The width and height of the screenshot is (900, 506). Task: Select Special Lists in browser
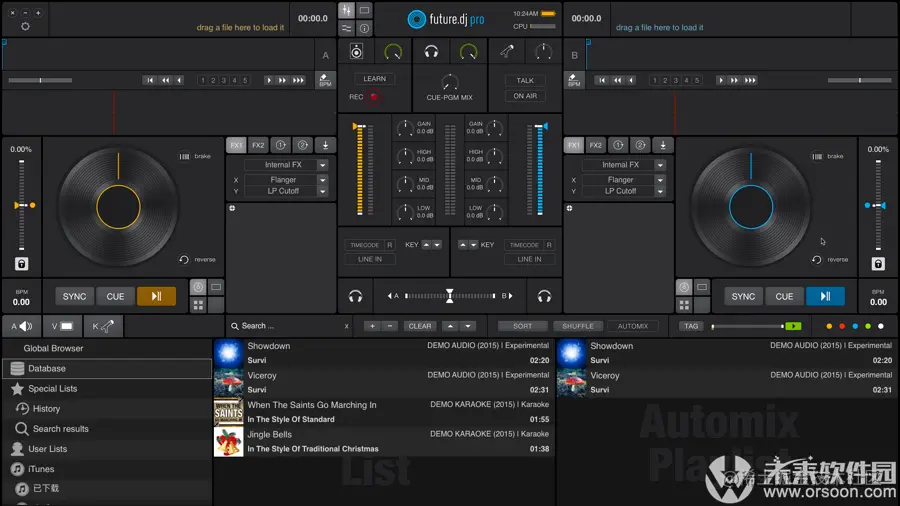pyautogui.click(x=52, y=388)
